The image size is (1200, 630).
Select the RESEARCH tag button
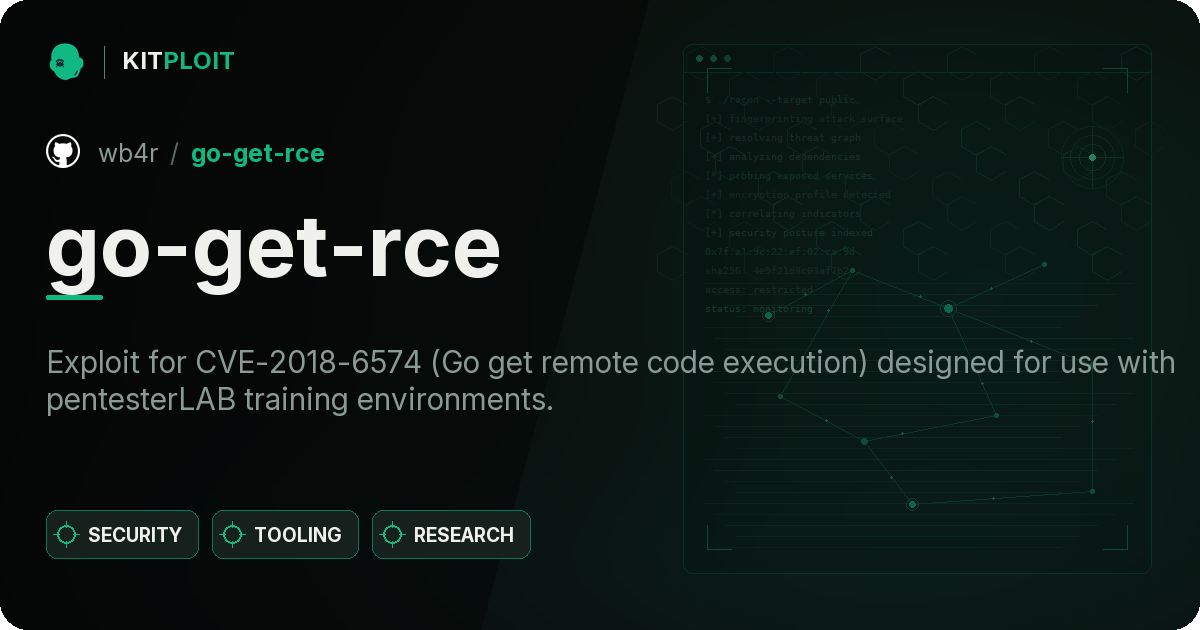click(x=451, y=535)
